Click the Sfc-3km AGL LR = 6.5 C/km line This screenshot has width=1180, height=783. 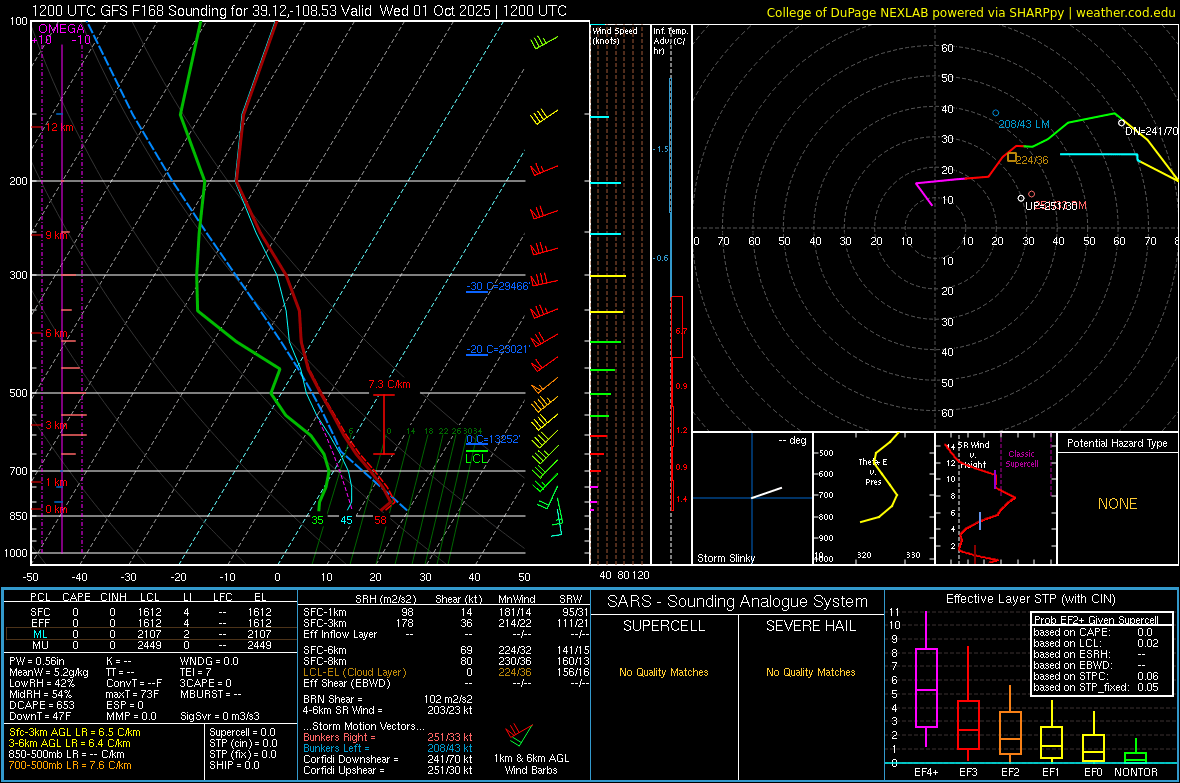pos(75,732)
